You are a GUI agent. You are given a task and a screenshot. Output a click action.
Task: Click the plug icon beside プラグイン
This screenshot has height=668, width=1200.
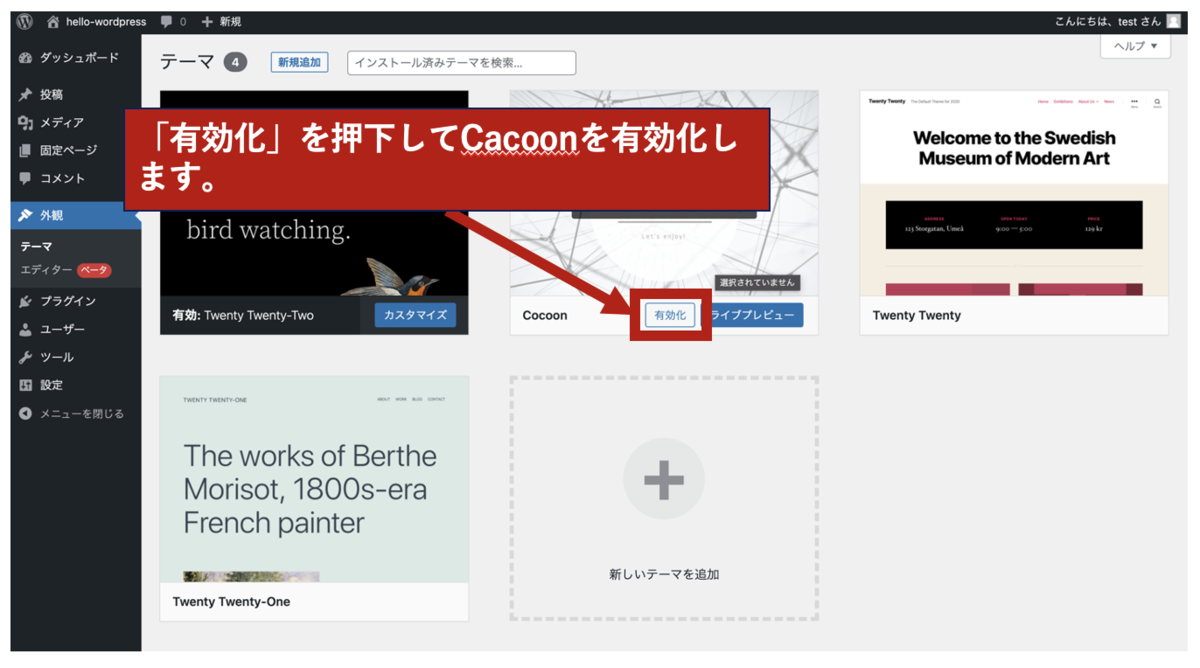point(26,301)
